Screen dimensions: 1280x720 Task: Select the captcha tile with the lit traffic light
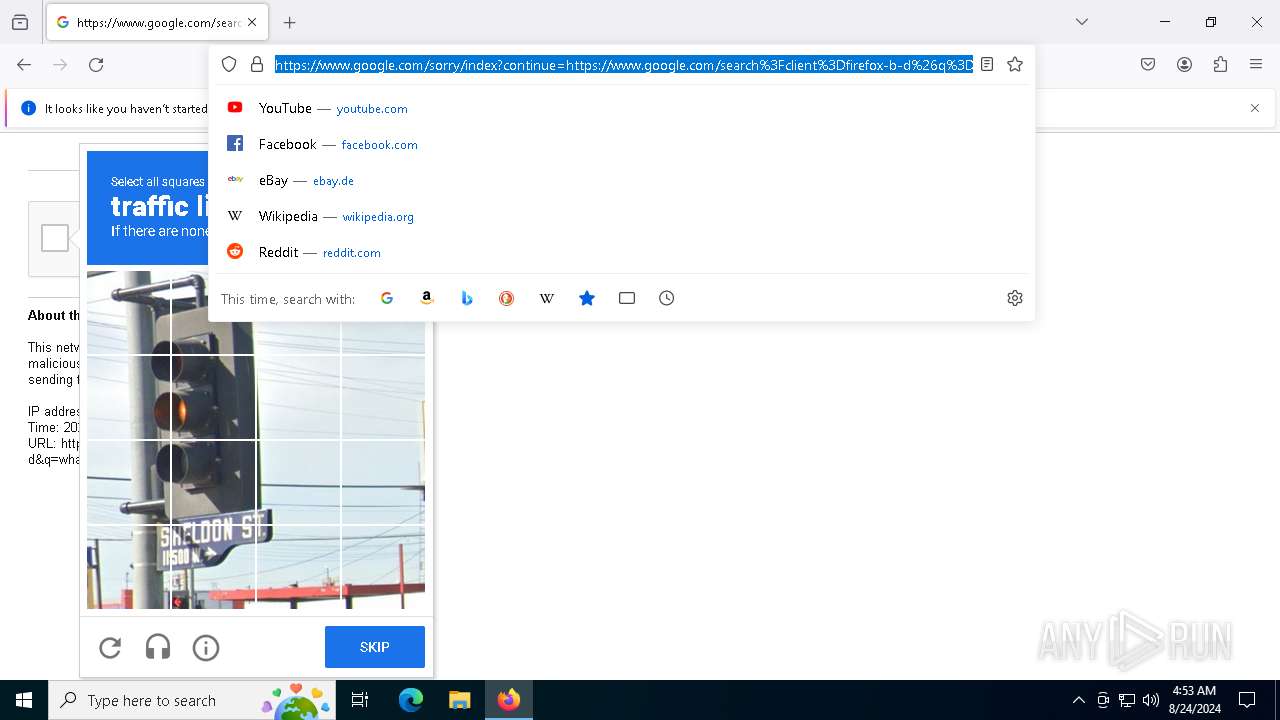214,398
